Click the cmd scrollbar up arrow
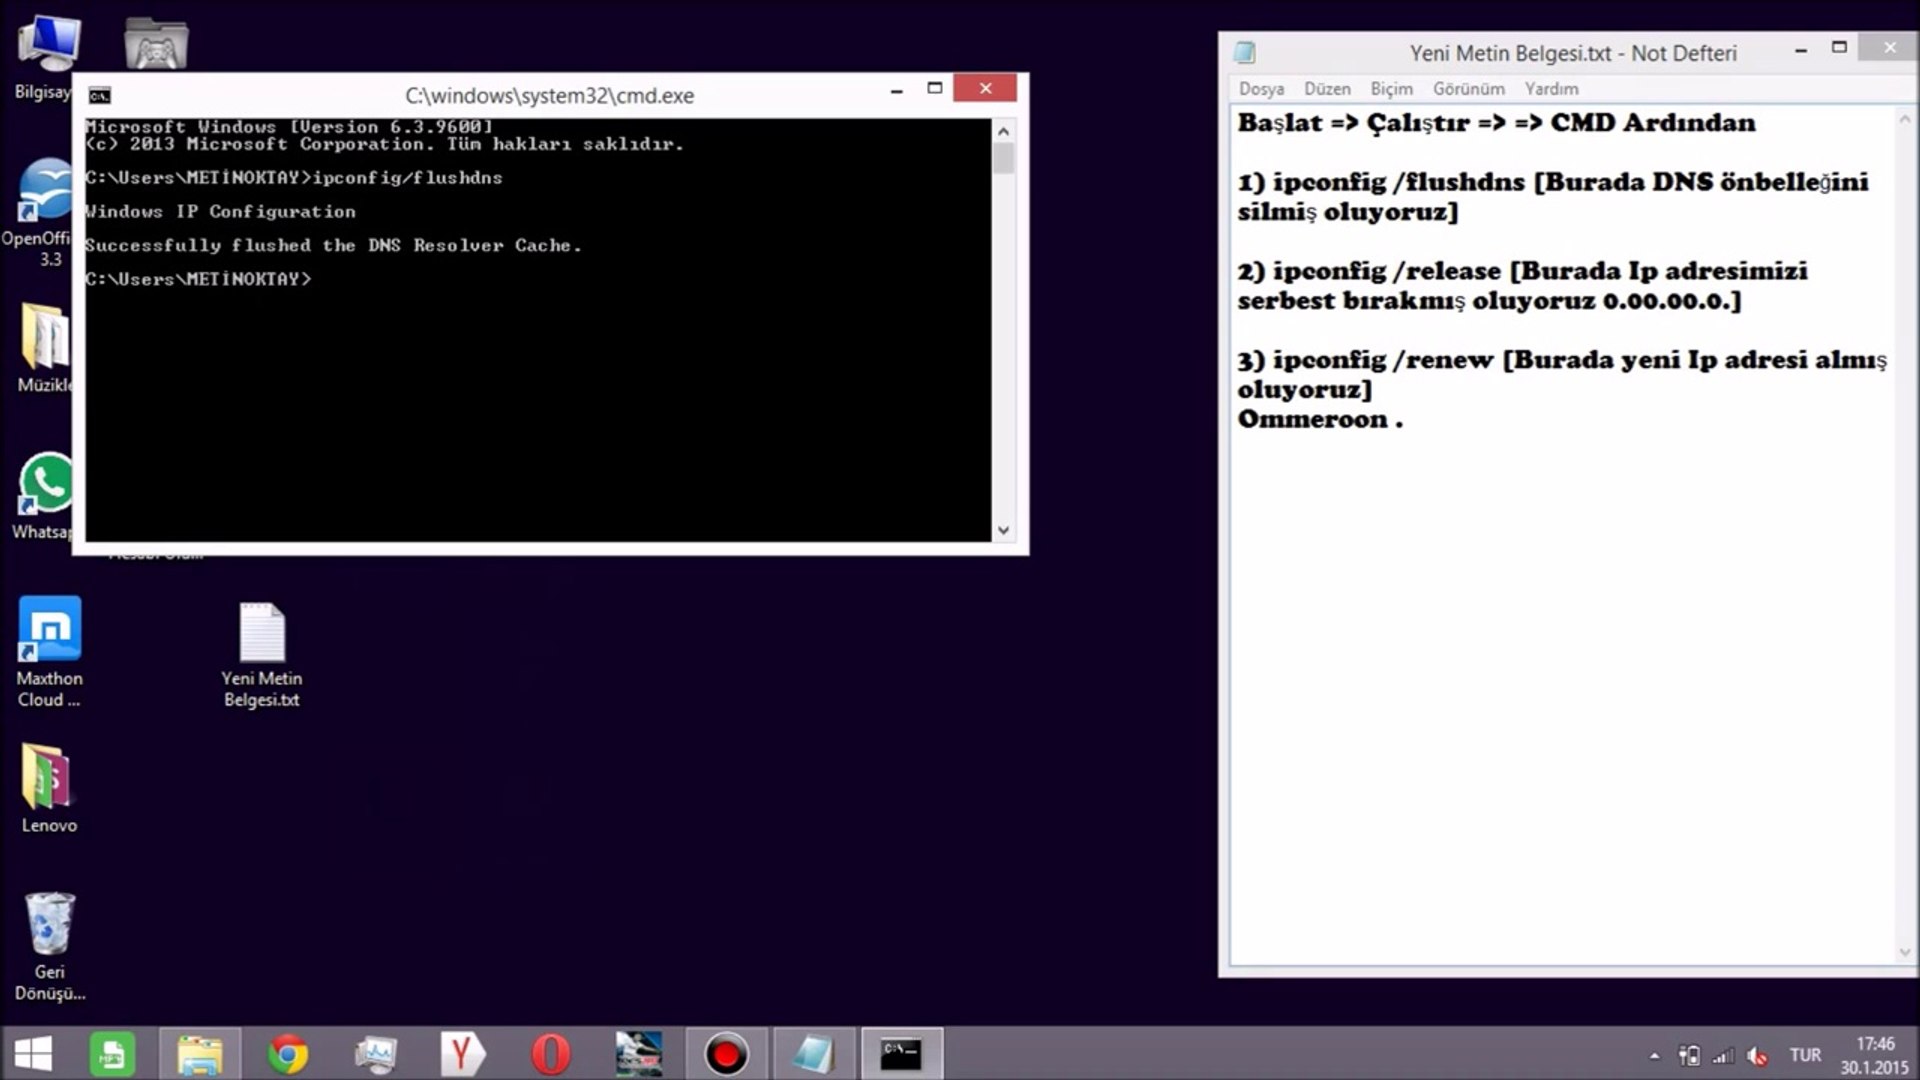Screen dimensions: 1920x1080 1004,131
